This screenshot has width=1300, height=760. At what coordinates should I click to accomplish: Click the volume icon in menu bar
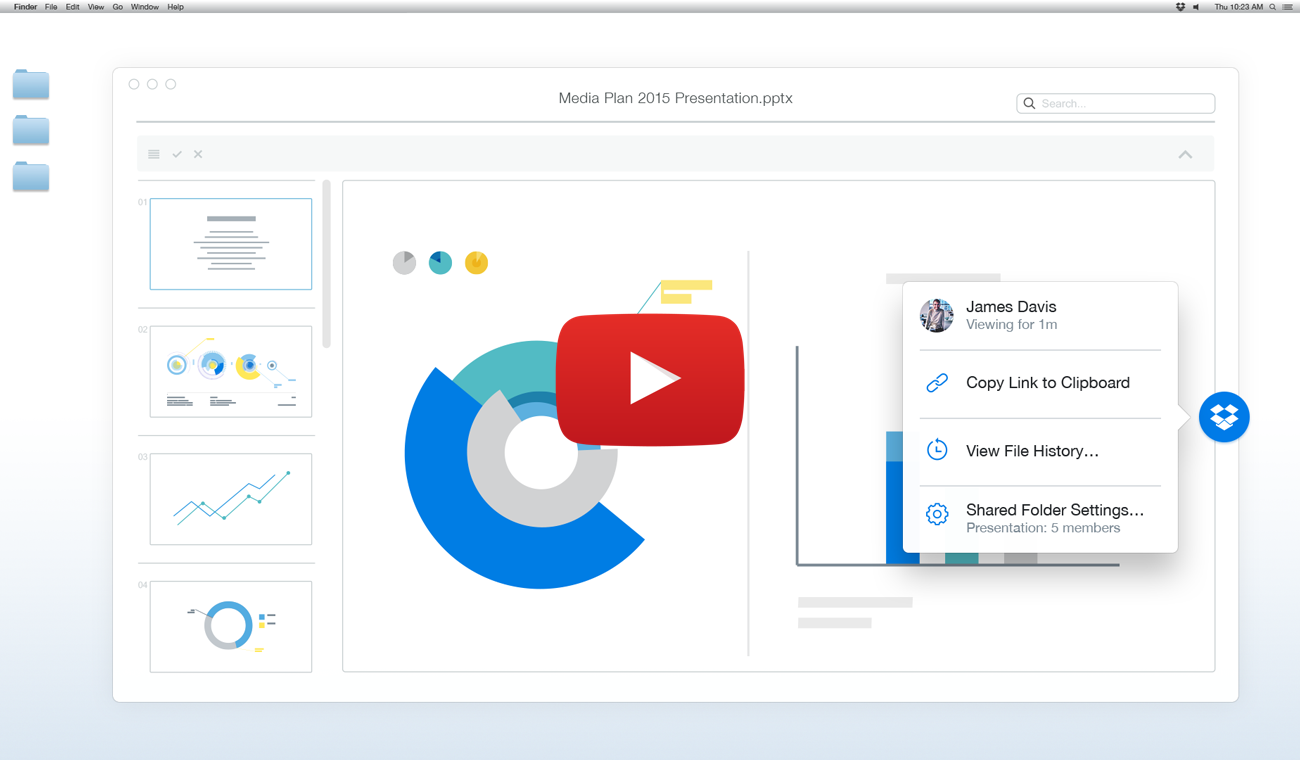click(1198, 7)
